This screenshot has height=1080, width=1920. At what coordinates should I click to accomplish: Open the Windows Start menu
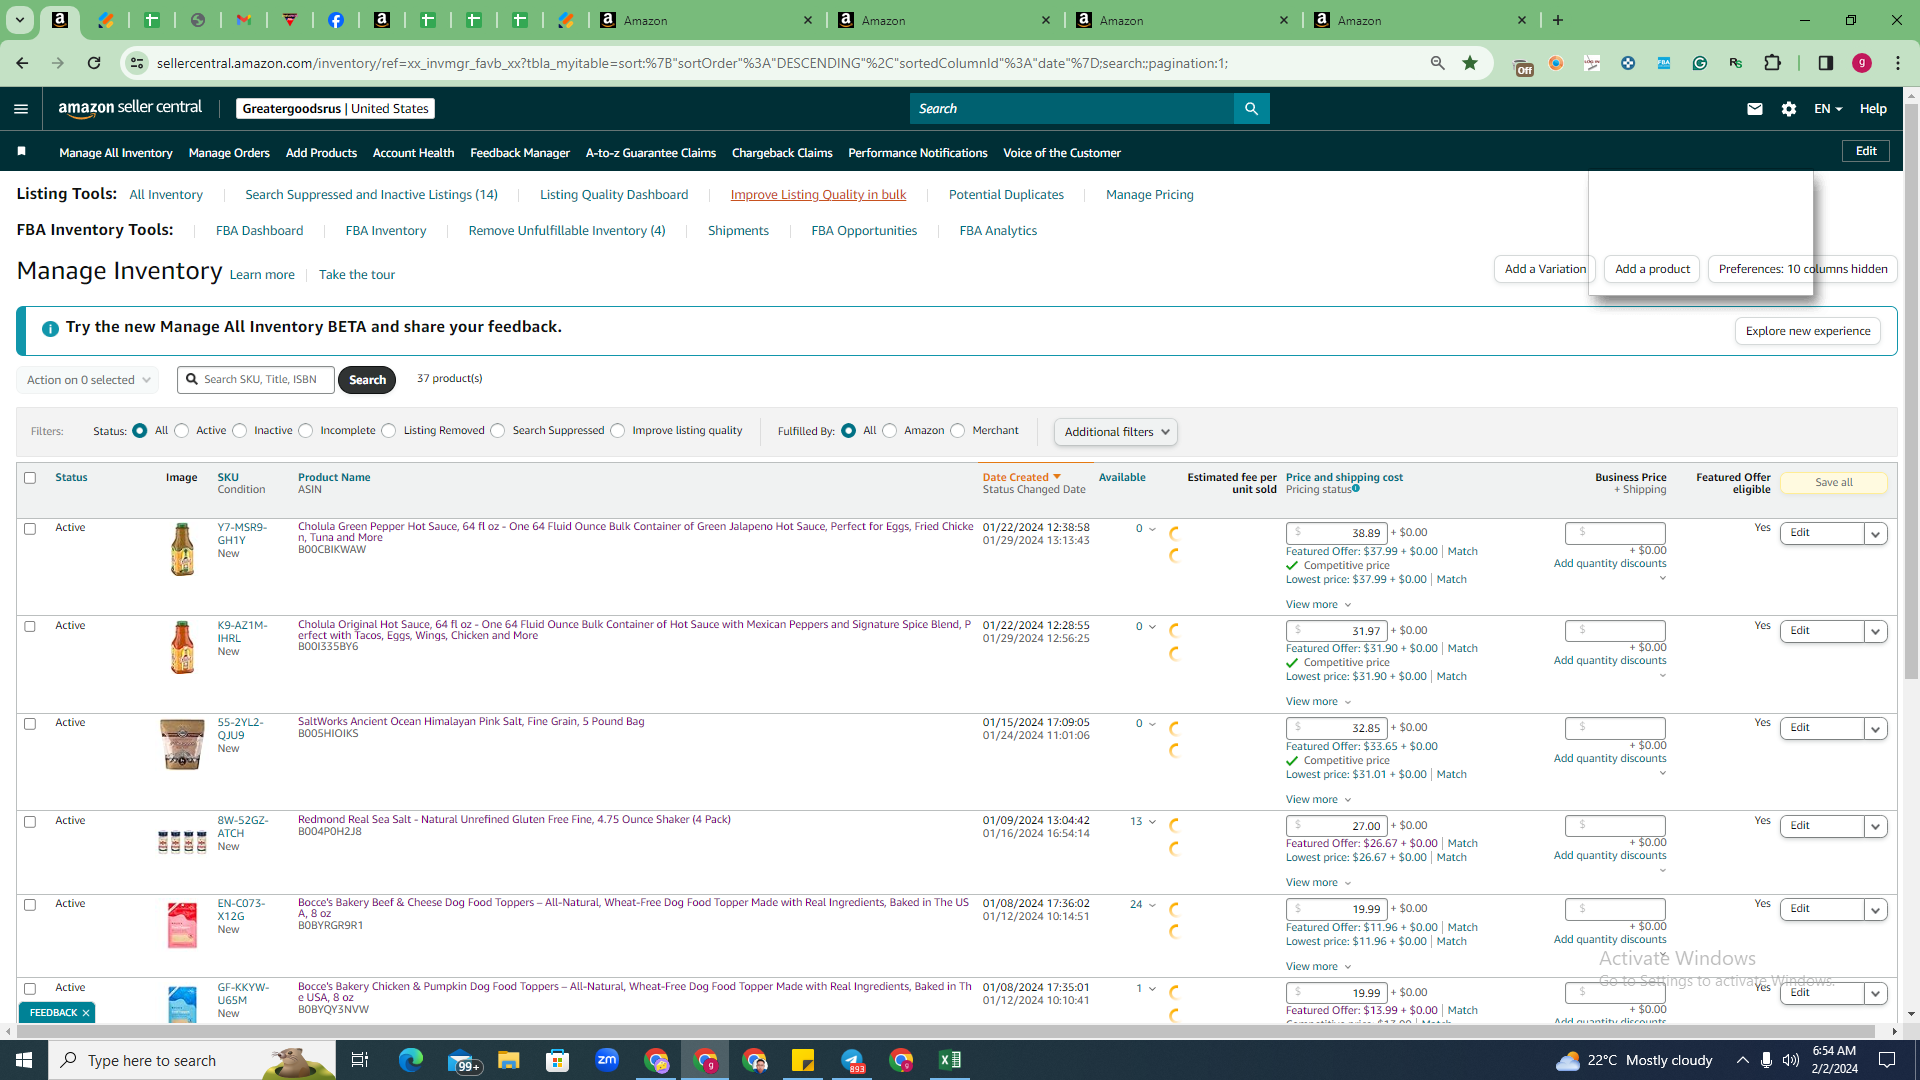(x=24, y=1060)
